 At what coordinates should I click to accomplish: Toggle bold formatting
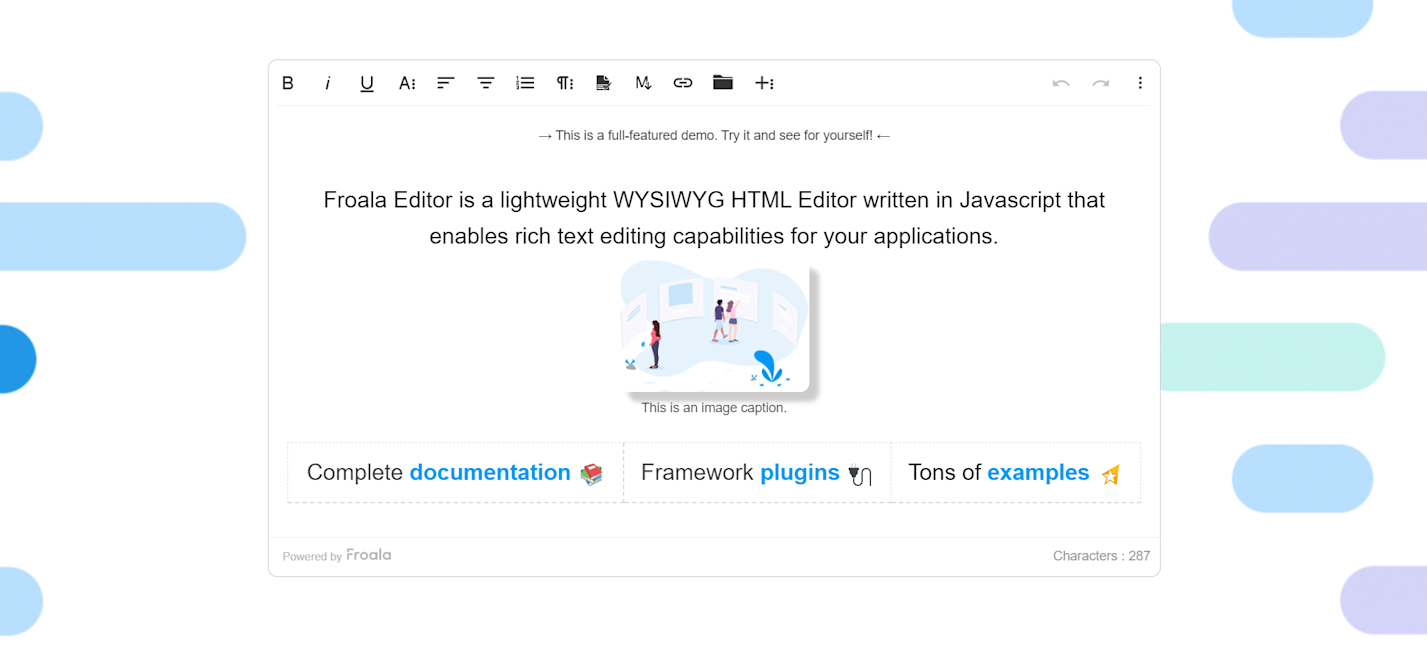pyautogui.click(x=288, y=83)
